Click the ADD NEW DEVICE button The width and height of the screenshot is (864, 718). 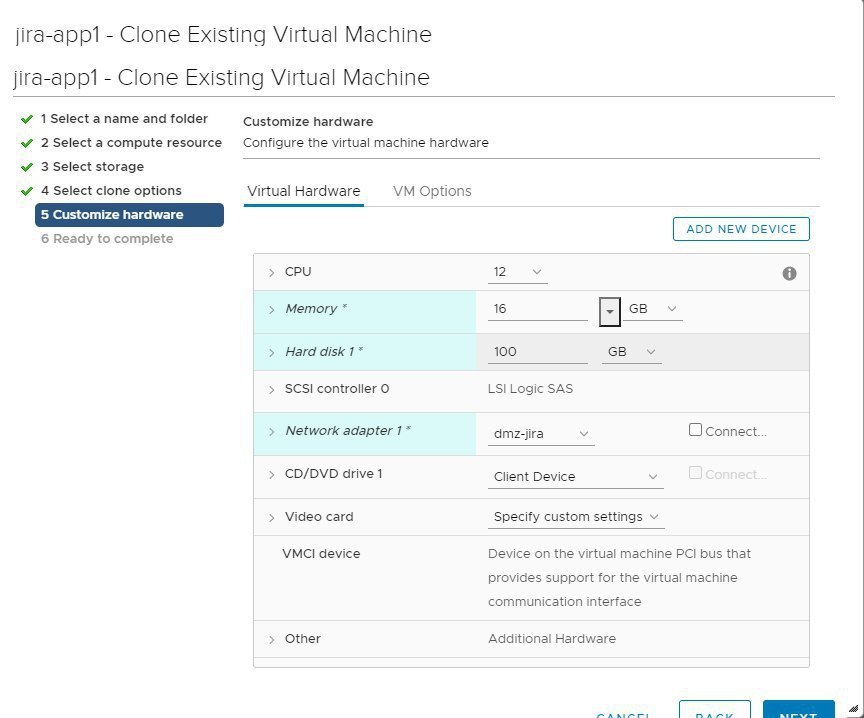tap(741, 229)
